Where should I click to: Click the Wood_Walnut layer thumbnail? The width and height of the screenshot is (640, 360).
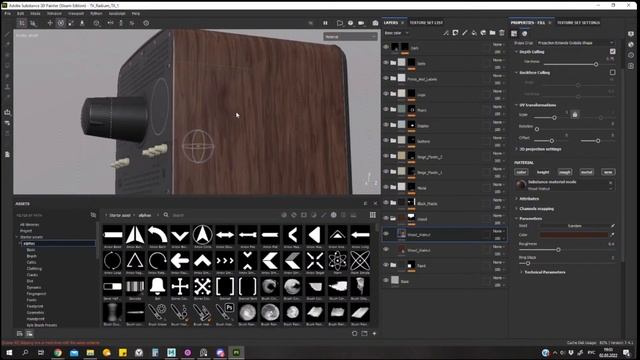[402, 234]
